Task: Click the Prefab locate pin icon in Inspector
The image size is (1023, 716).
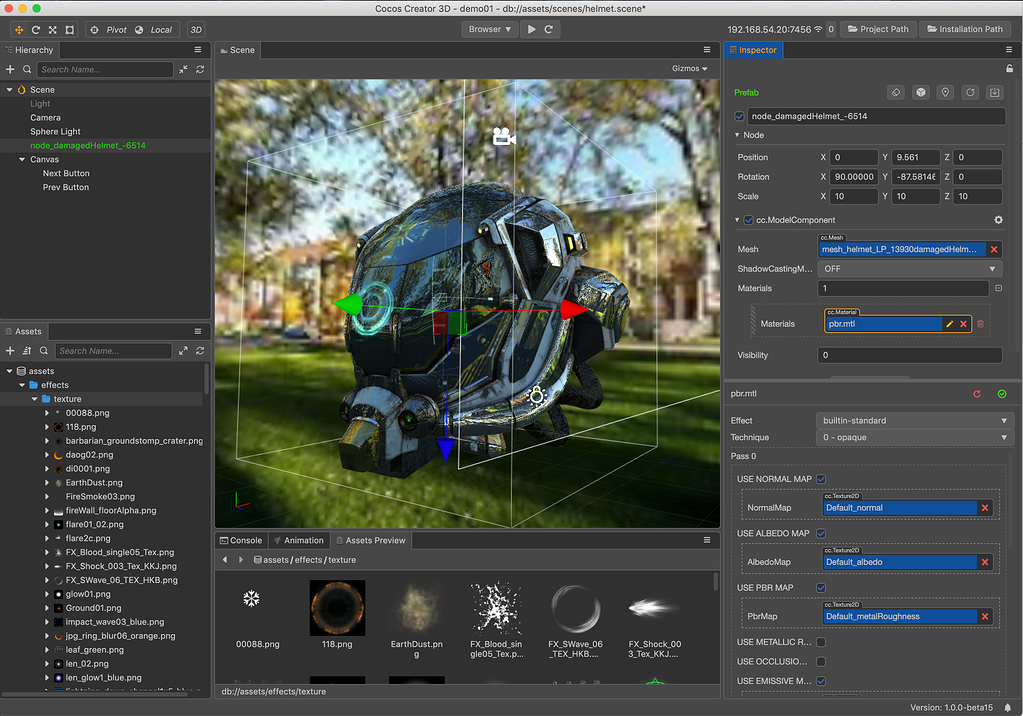Action: coord(944,92)
